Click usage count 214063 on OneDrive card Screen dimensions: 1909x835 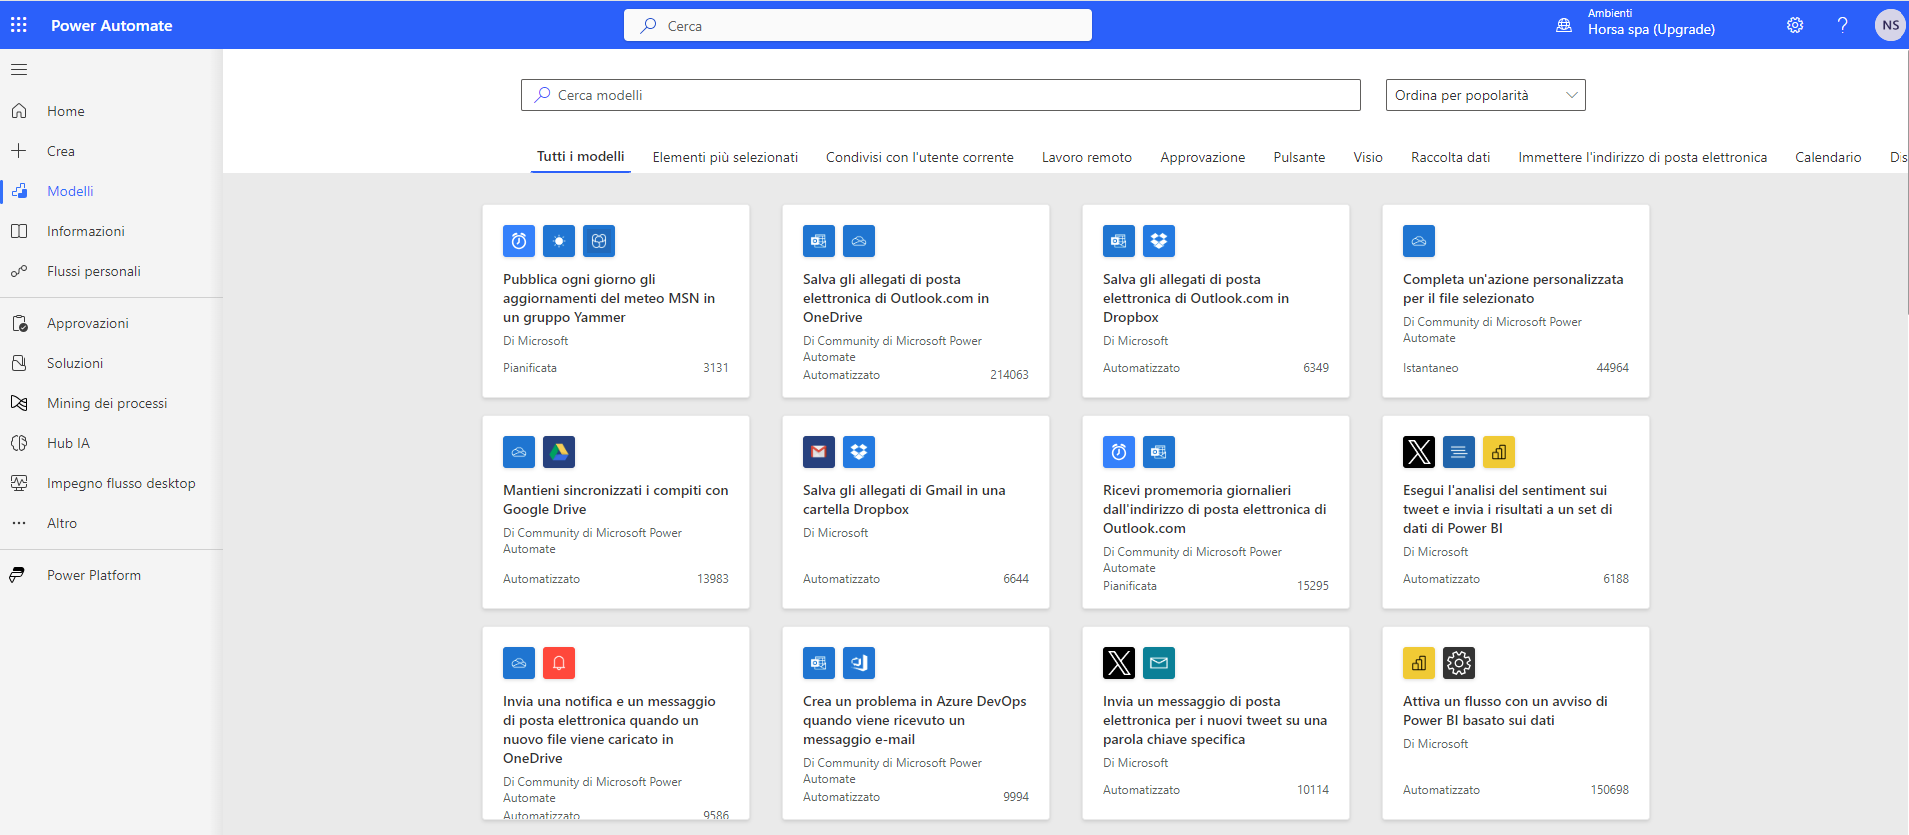[x=1009, y=375]
